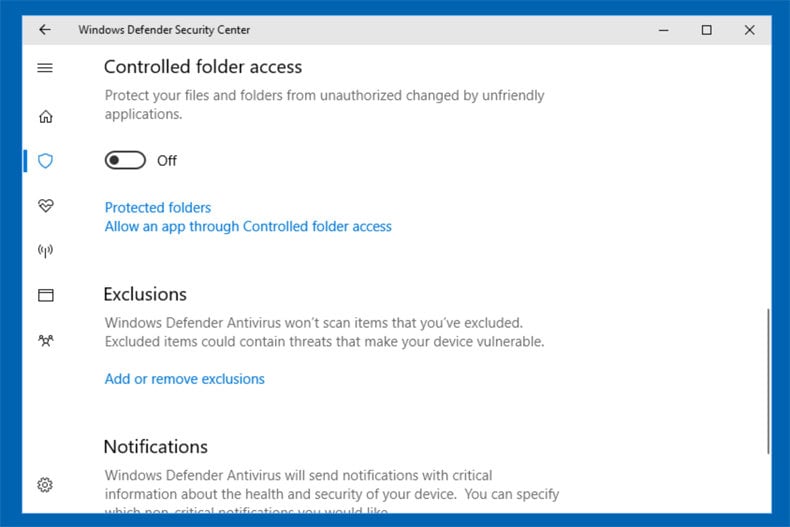Minimize the Security Center window
The height and width of the screenshot is (527, 790).
pos(664,30)
